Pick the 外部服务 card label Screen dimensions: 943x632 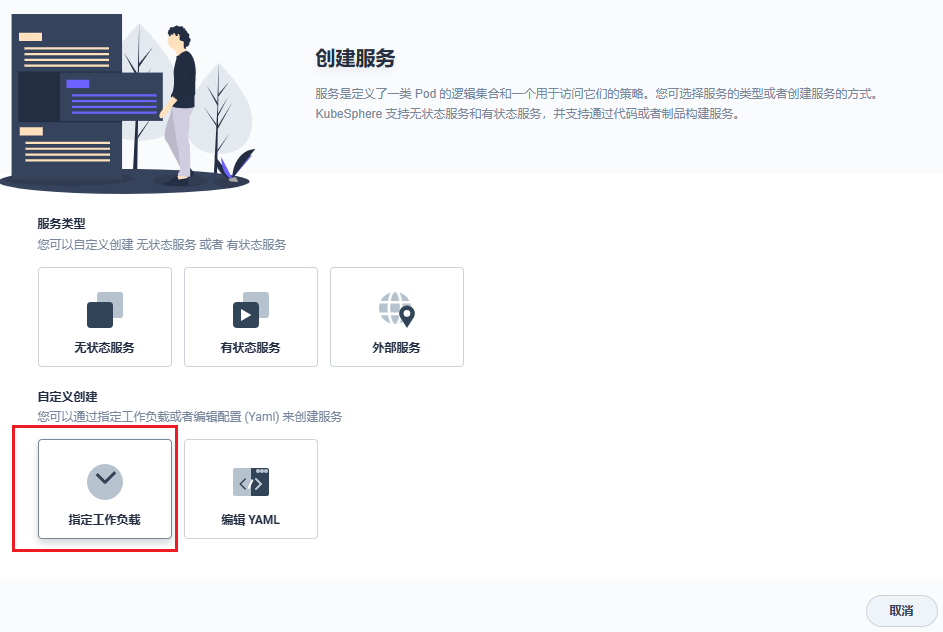[x=396, y=348]
